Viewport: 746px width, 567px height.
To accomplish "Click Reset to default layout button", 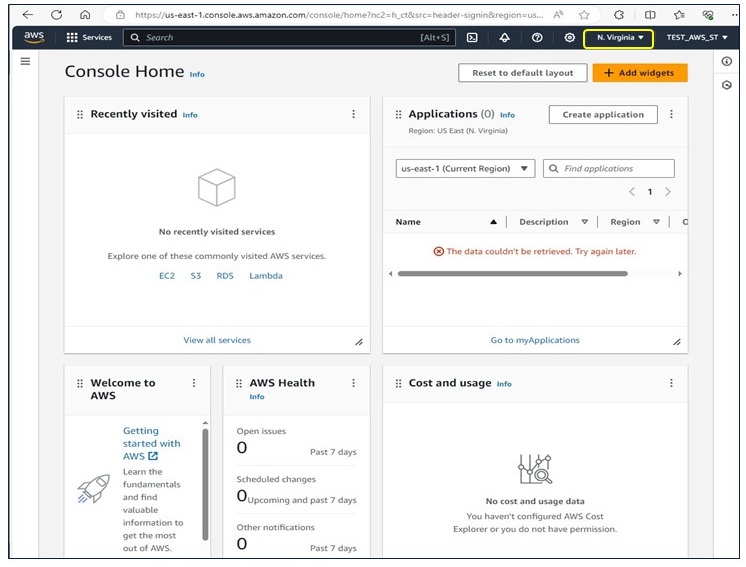I will (522, 73).
